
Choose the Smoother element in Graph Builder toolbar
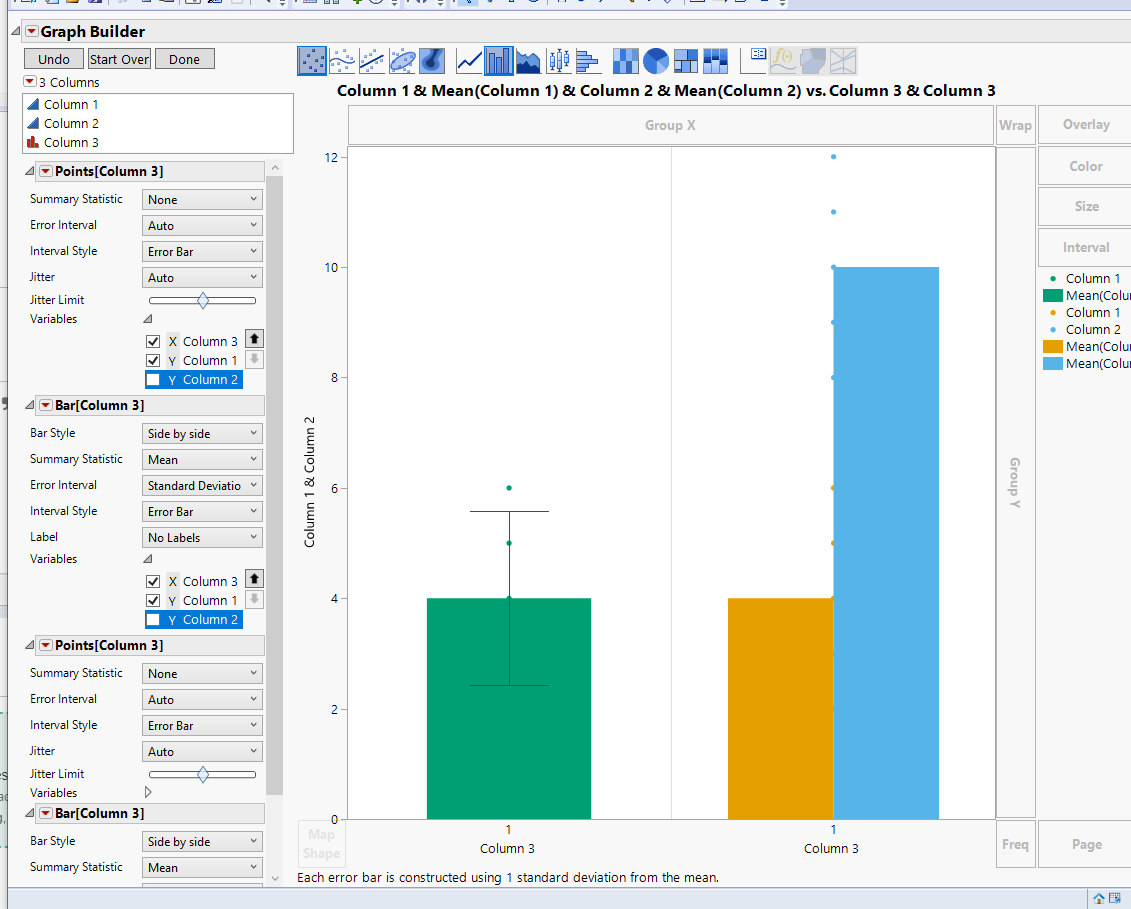tap(341, 60)
